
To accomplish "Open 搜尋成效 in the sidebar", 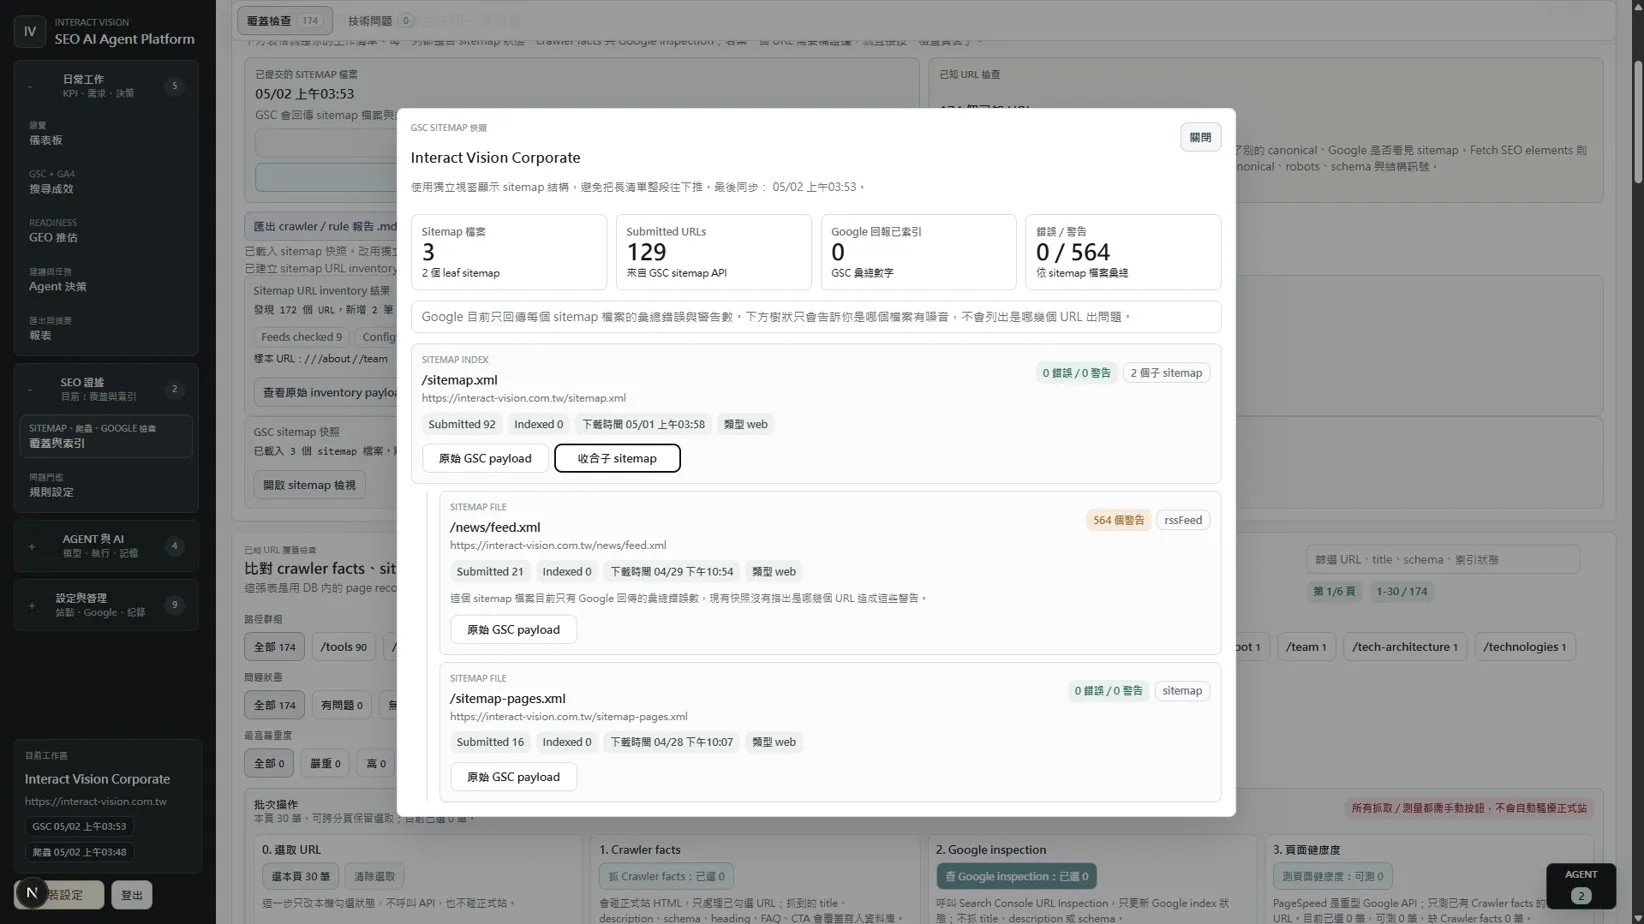I will (106, 182).
